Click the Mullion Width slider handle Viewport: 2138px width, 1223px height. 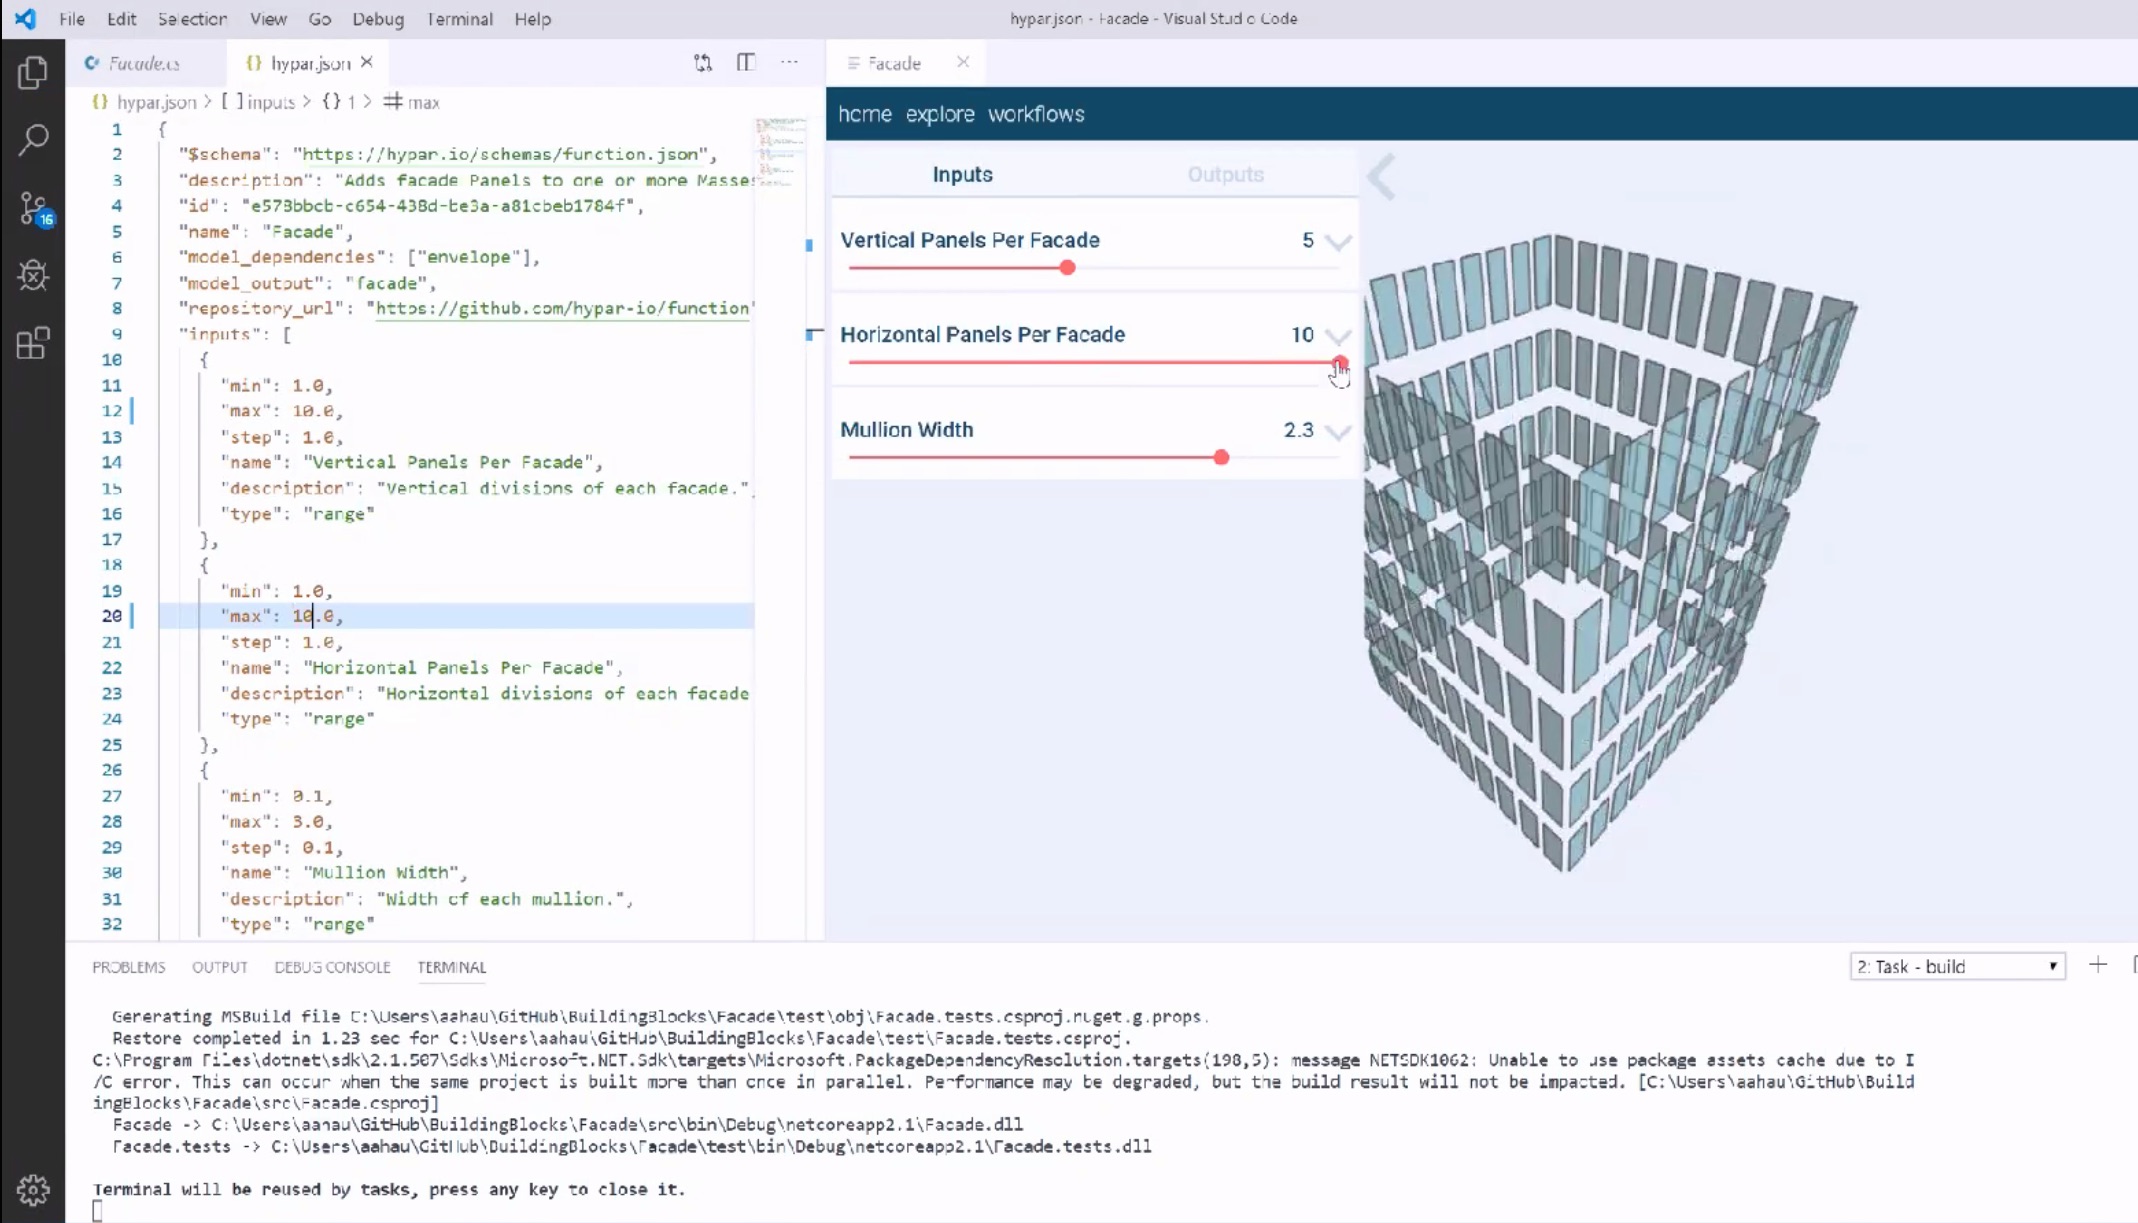tap(1221, 457)
